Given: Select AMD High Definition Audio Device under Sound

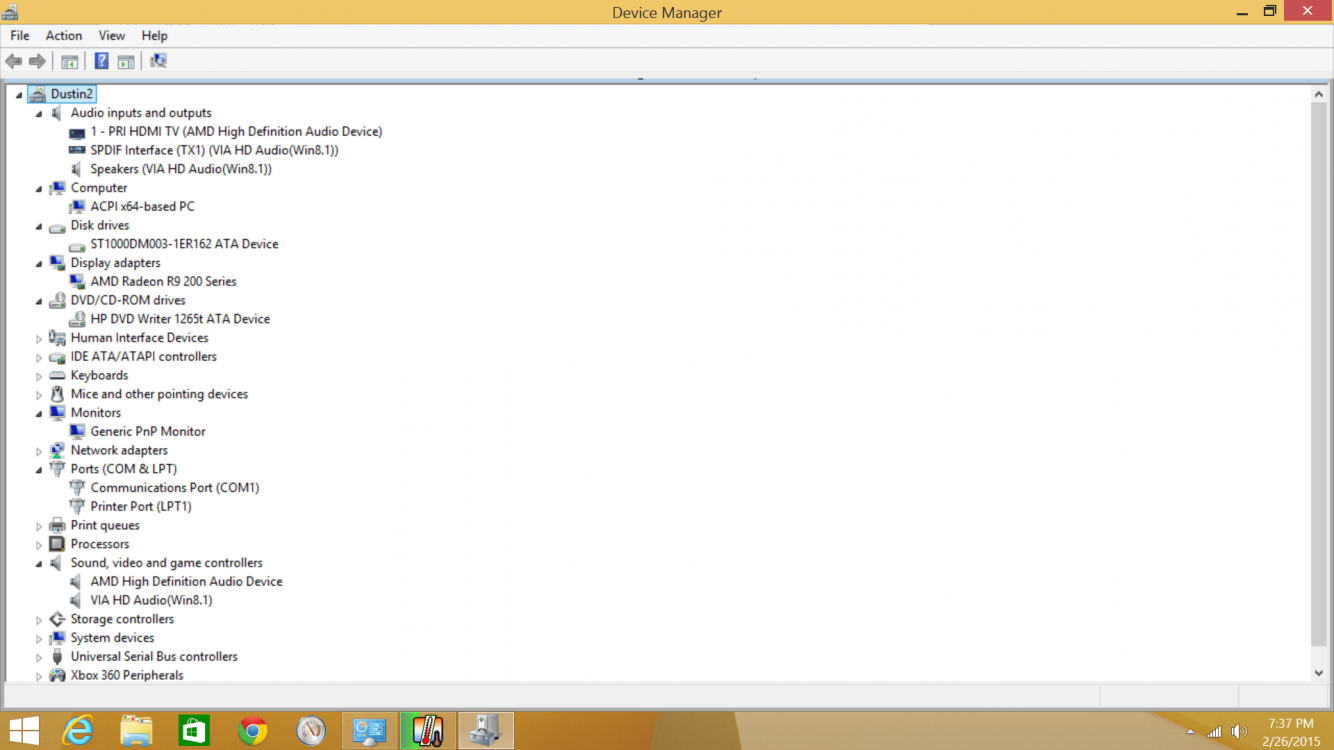Looking at the screenshot, I should pyautogui.click(x=186, y=581).
